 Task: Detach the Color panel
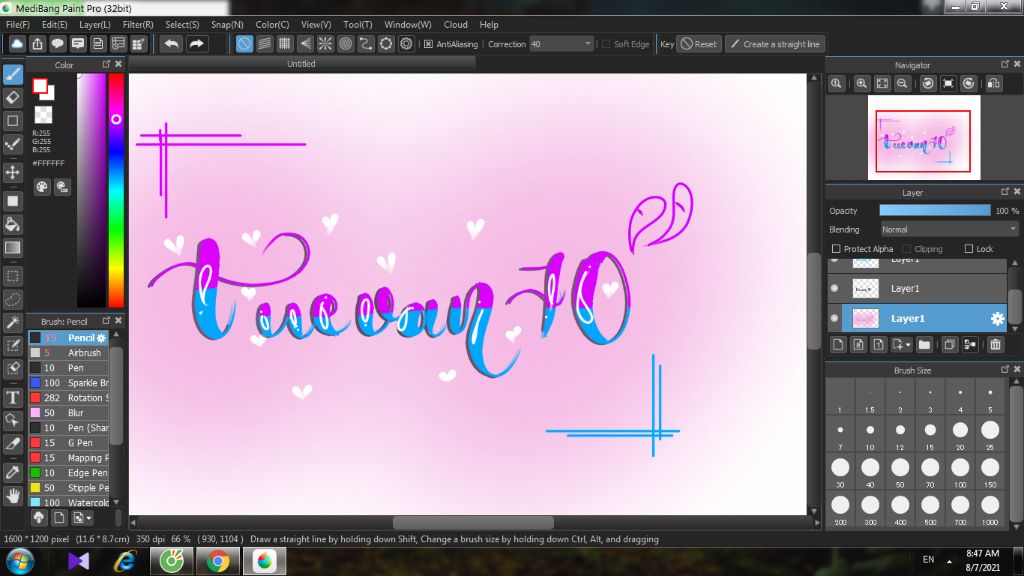(x=106, y=64)
